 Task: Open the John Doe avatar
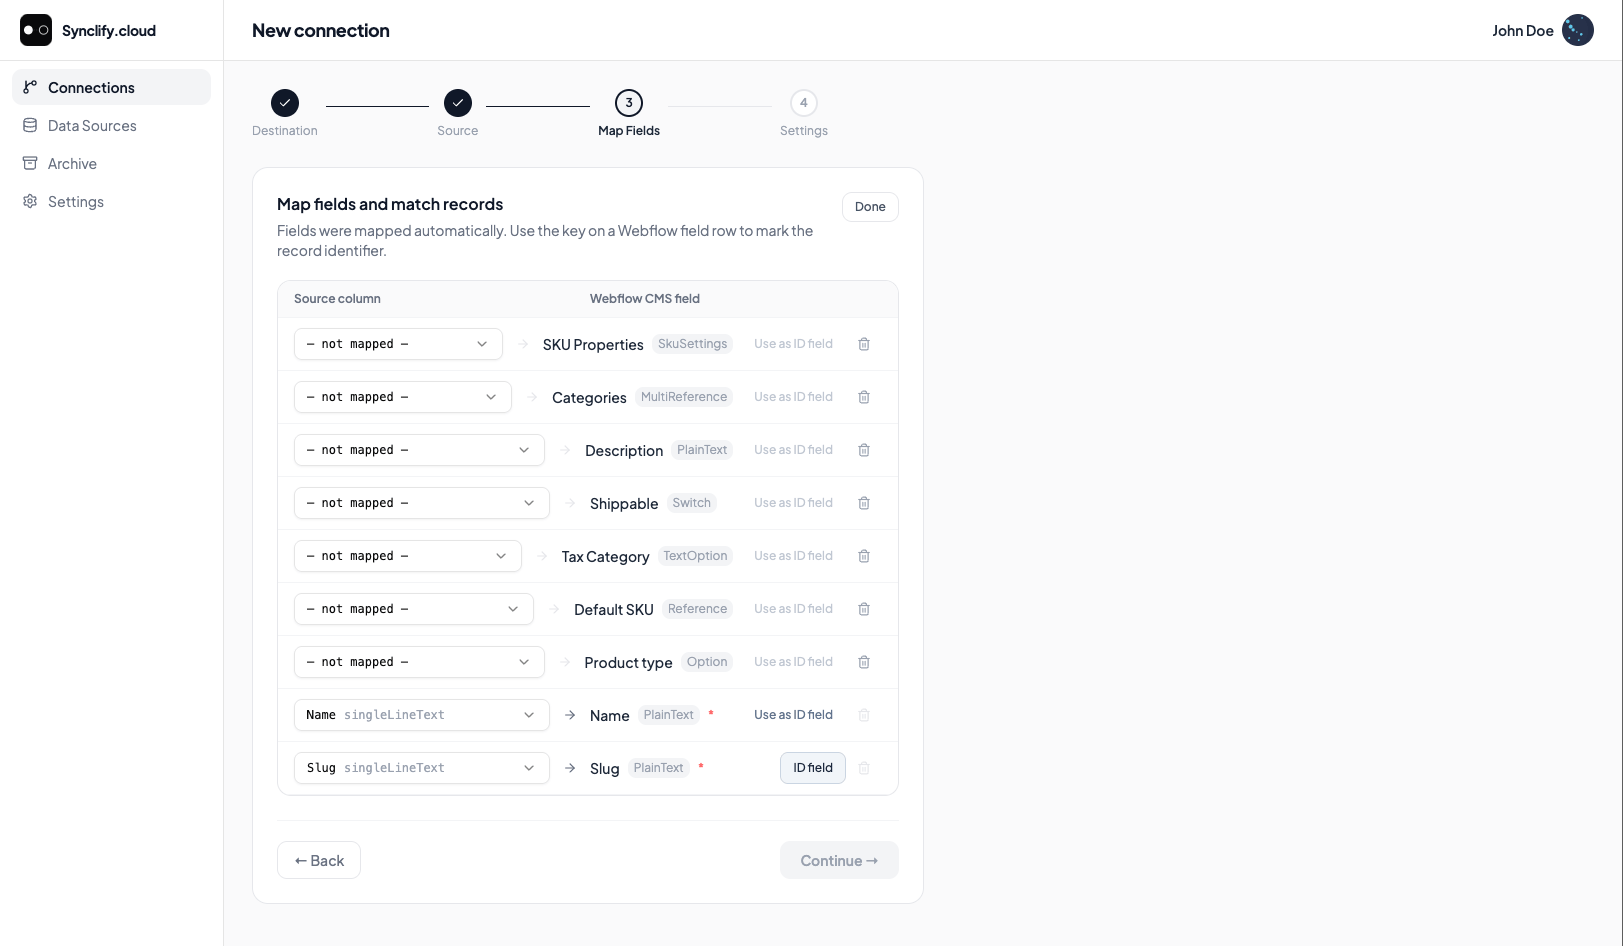point(1578,30)
